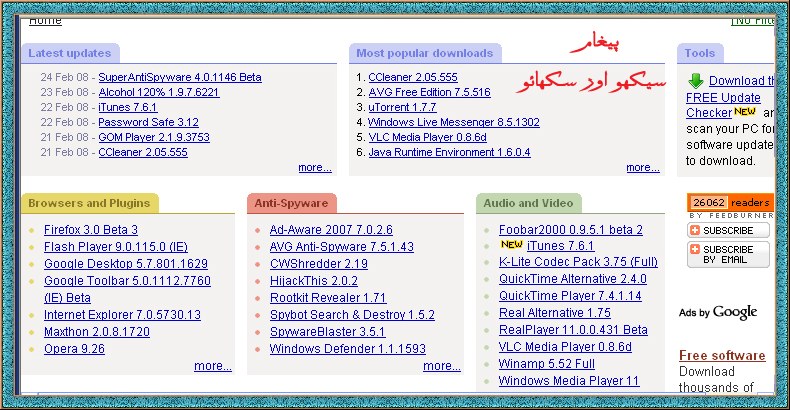Open SpywareBlaster 3.5.1 link
The height and width of the screenshot is (410, 790).
[x=327, y=332]
